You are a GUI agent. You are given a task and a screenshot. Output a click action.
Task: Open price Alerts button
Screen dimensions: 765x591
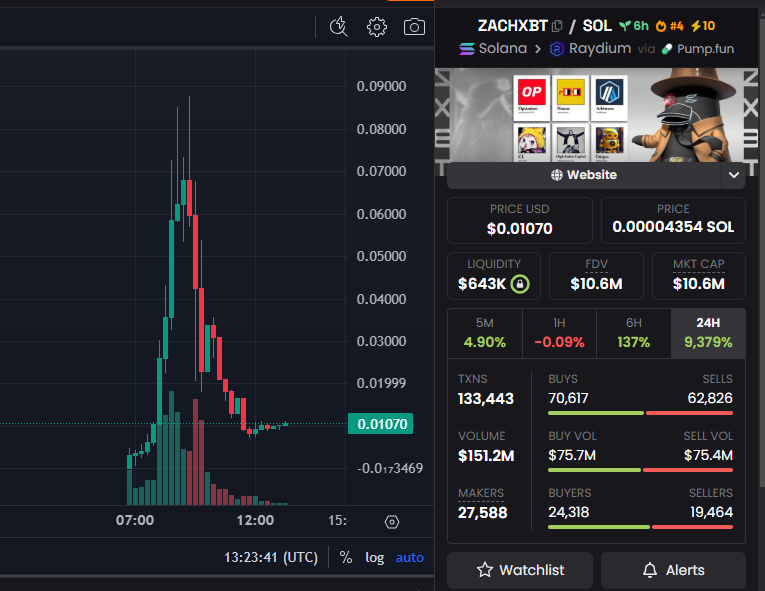pyautogui.click(x=673, y=570)
